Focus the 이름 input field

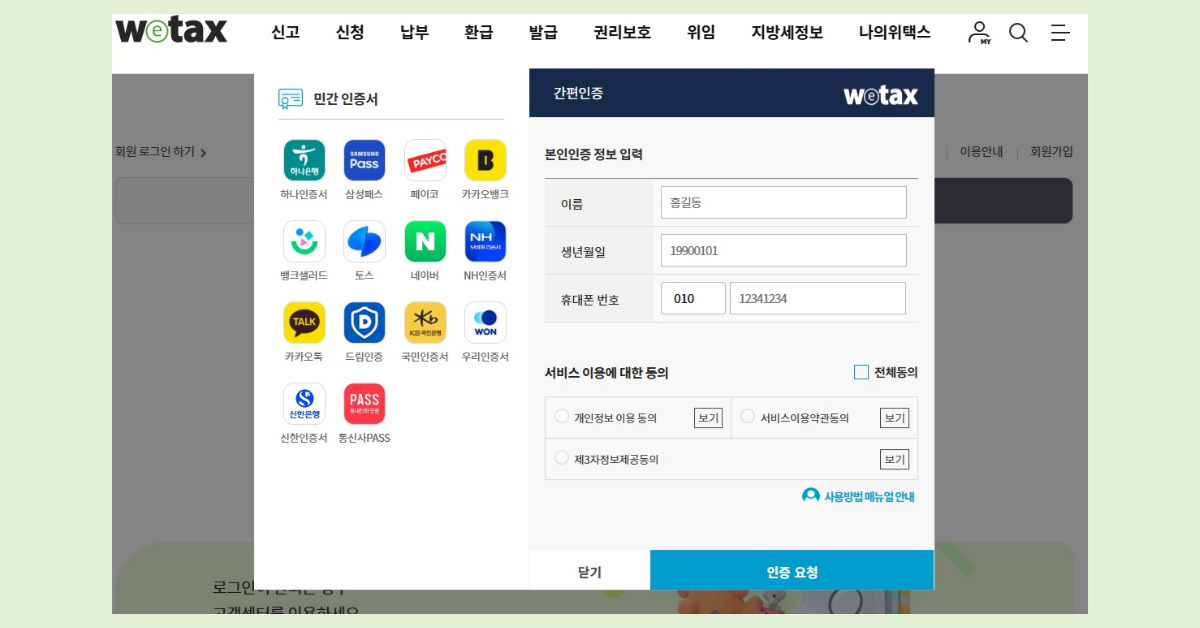[x=784, y=202]
